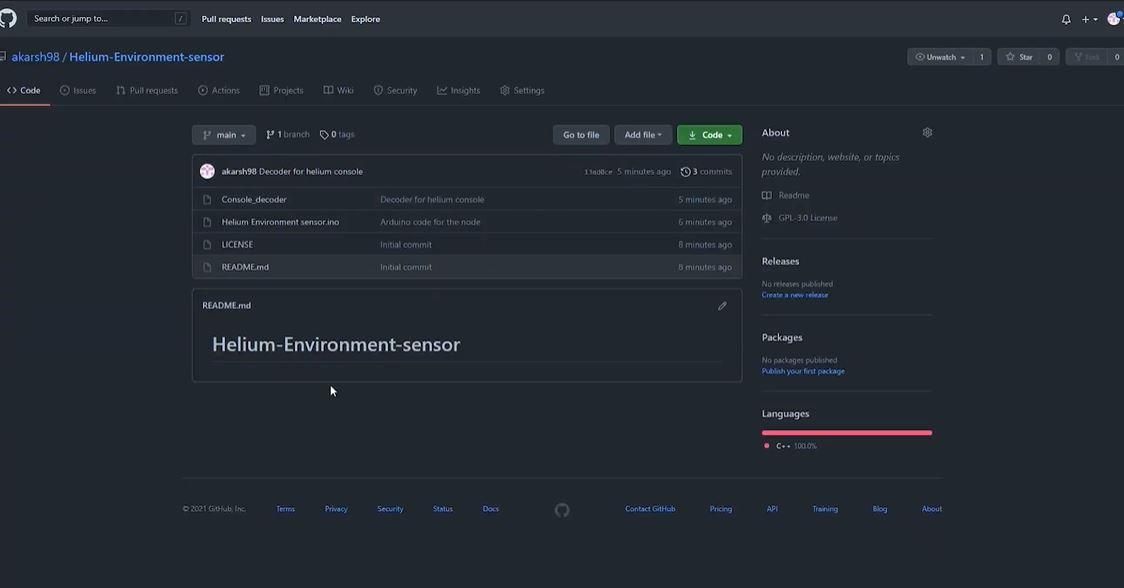
Task: Open the 3 commits history
Action: [706, 172]
